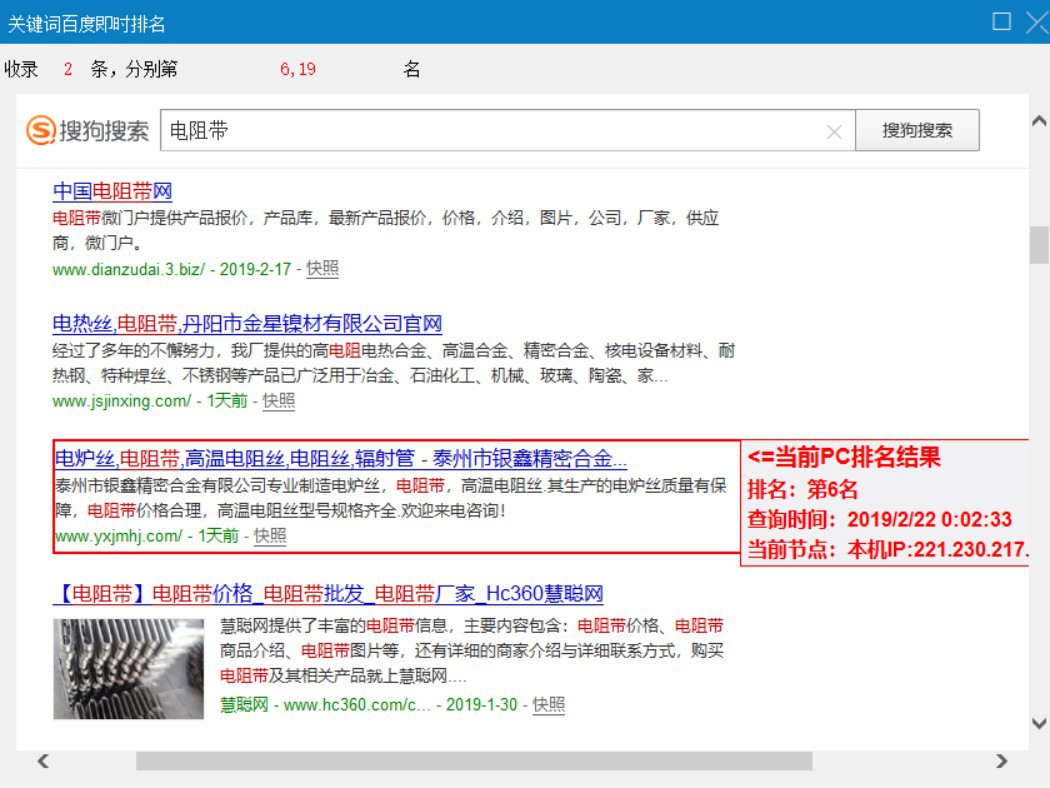This screenshot has height=788, width=1050.
Task: Click the Sogou search logo
Action: [x=88, y=131]
